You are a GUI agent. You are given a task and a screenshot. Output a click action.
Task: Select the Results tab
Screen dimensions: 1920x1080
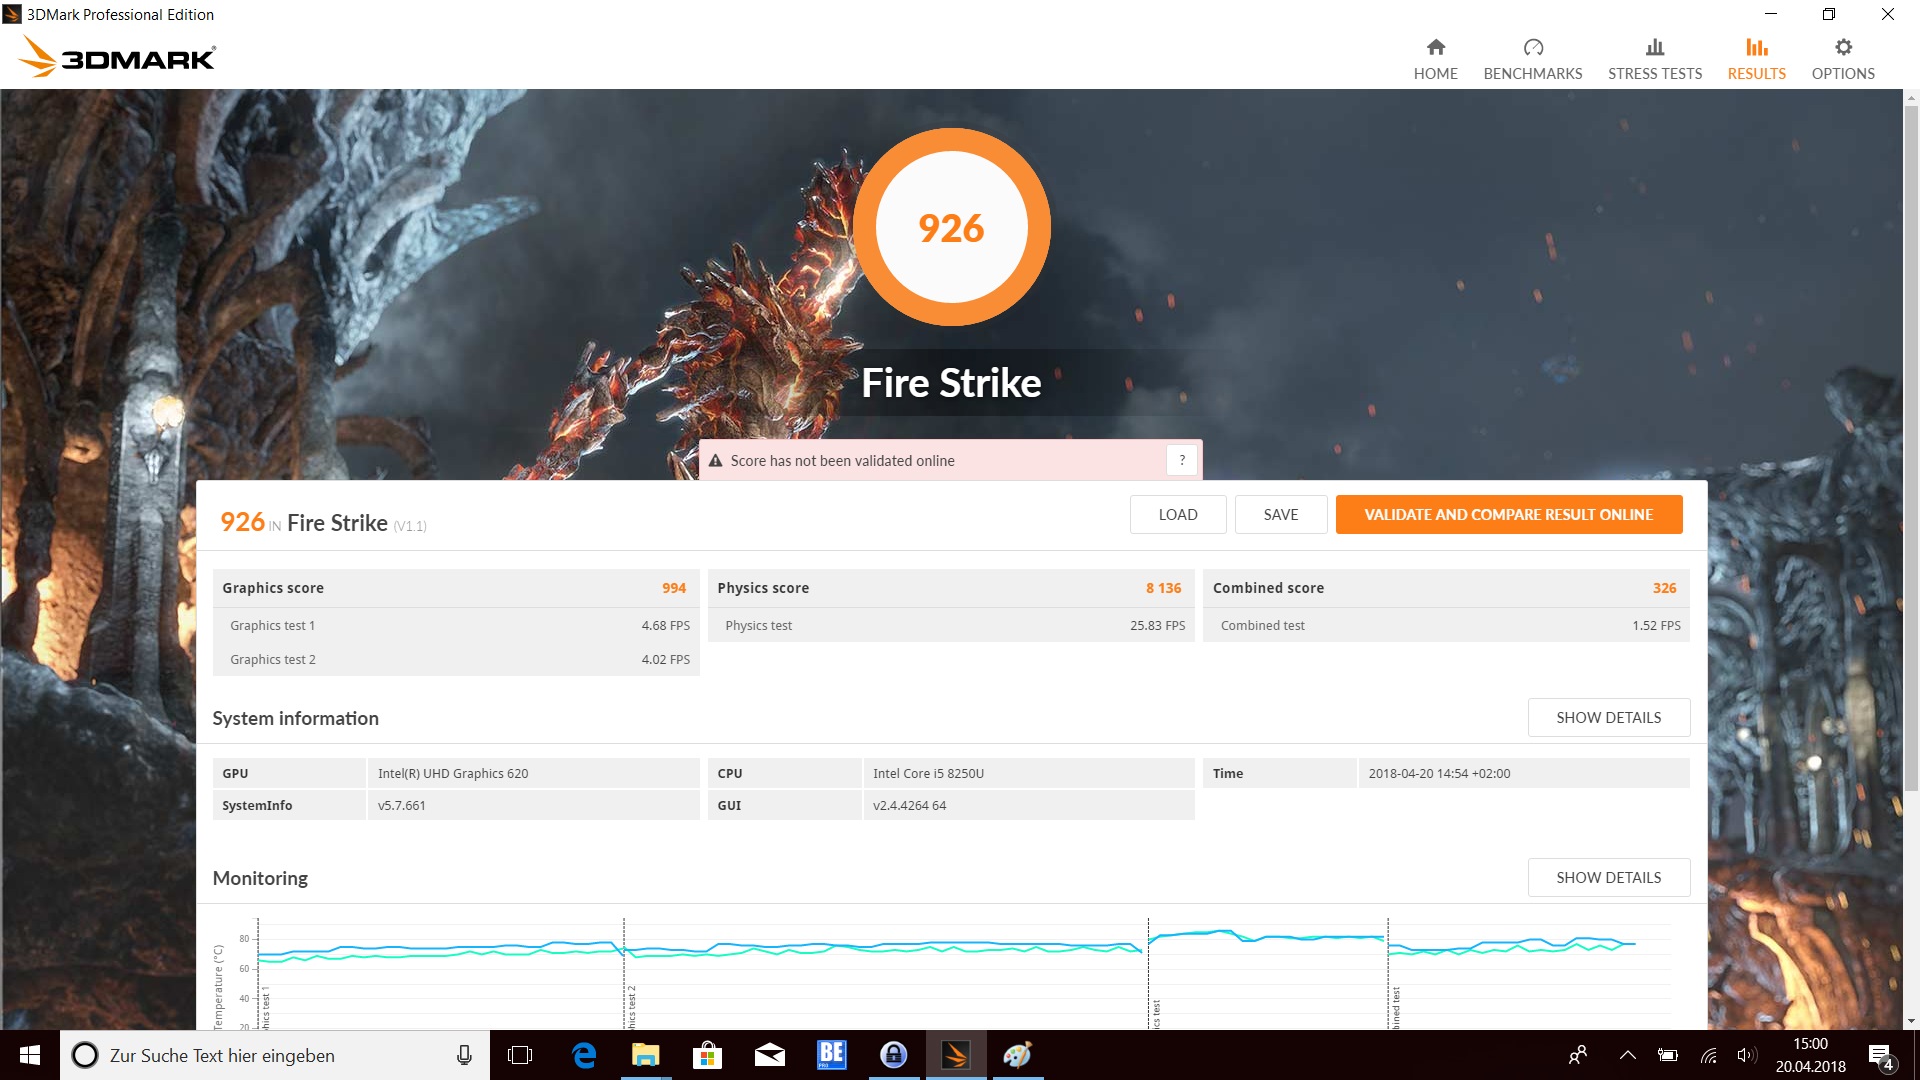coord(1756,59)
